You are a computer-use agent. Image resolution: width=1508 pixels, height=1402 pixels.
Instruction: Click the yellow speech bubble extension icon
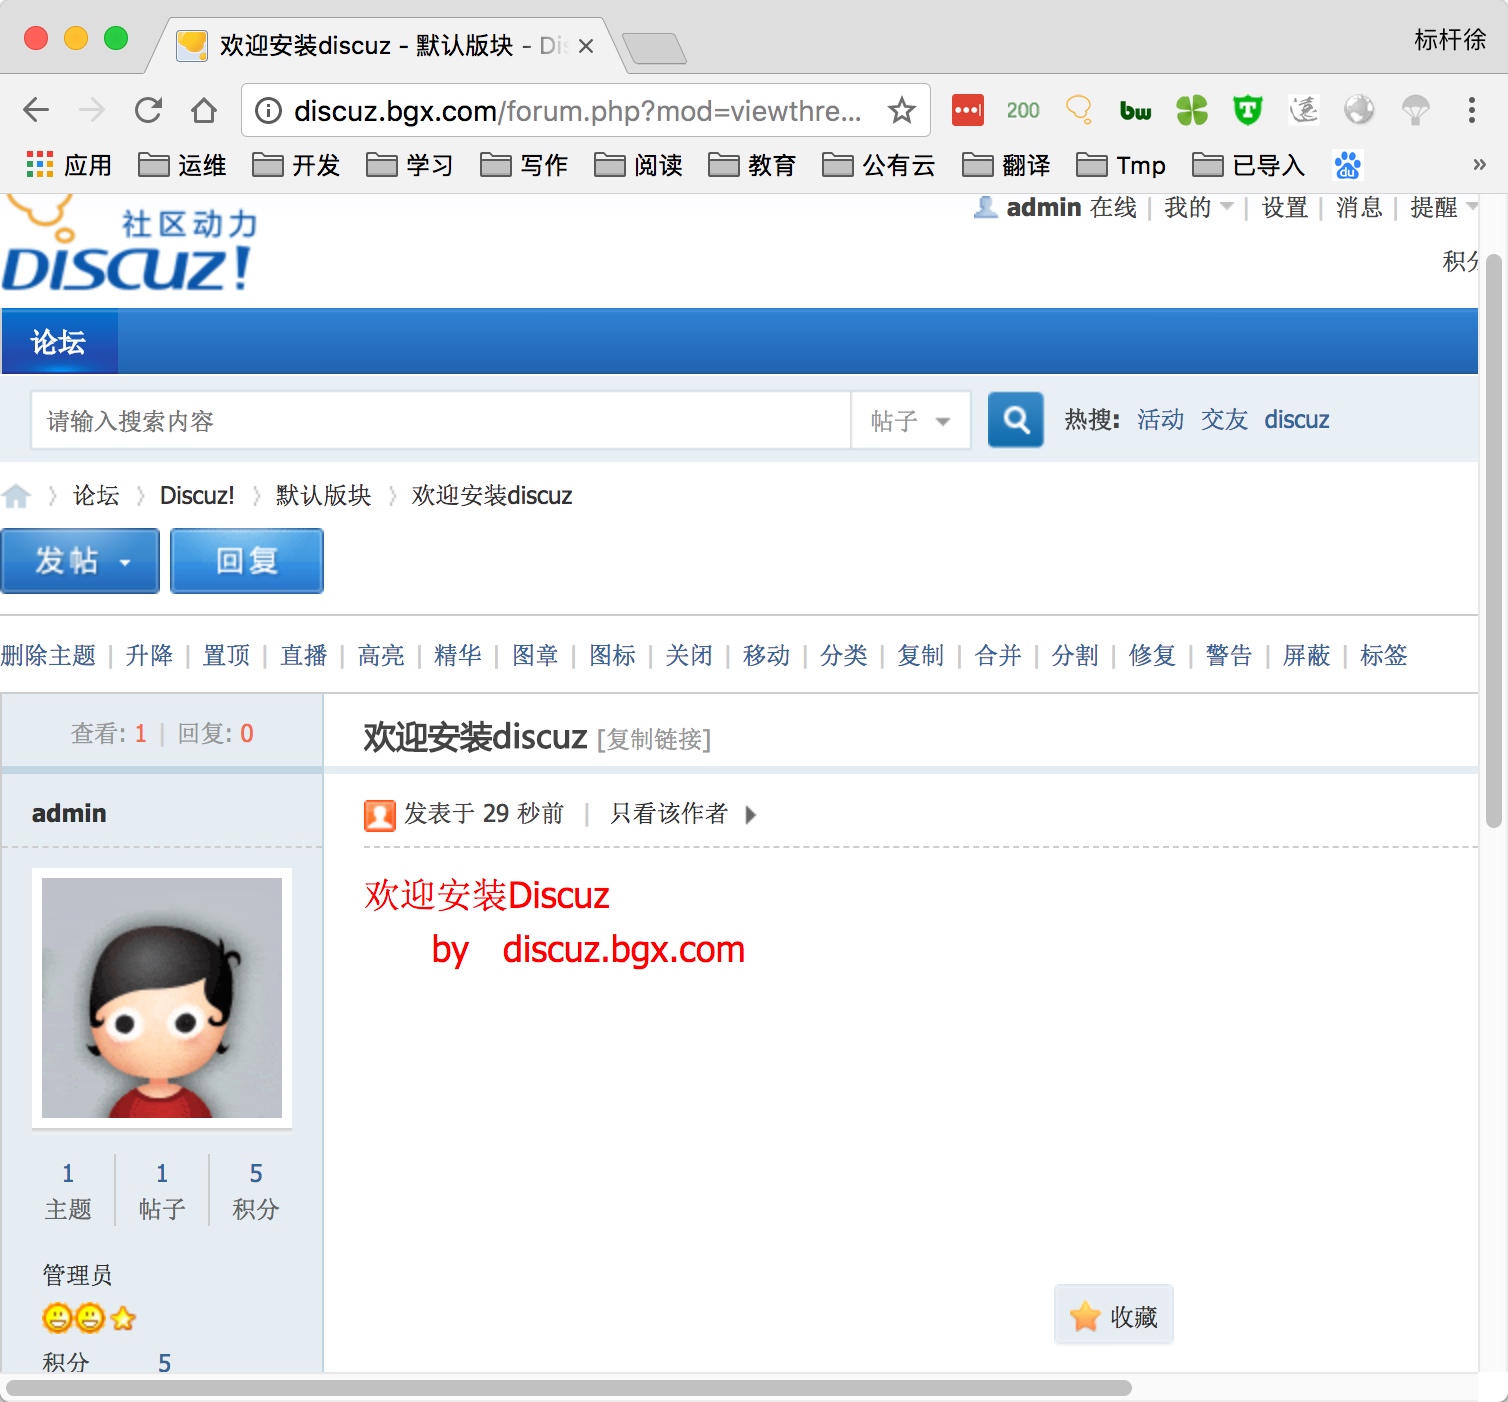(1079, 109)
